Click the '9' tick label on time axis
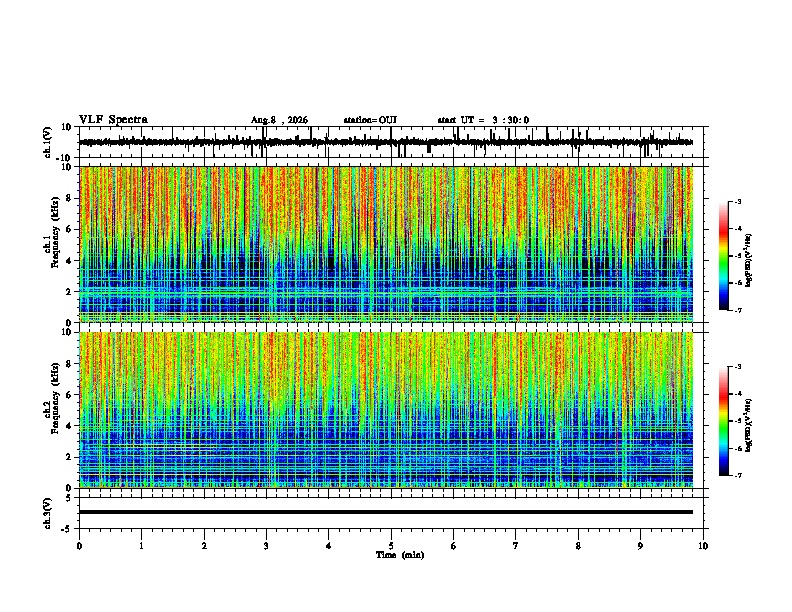This screenshot has height=612, width=792. [x=640, y=546]
